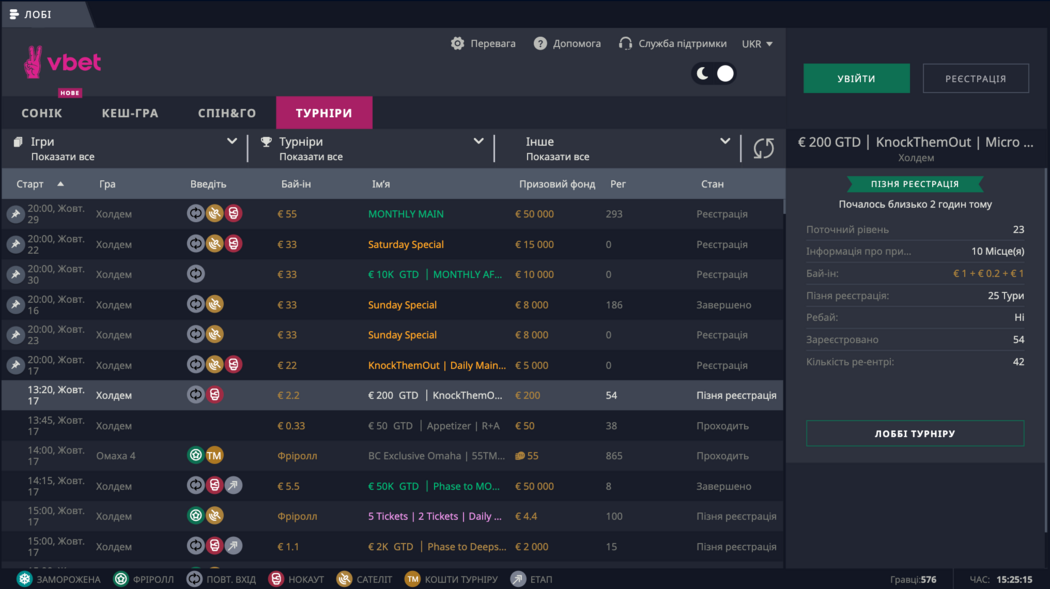Toggle pin for the KnockThemOut Daily Main tournament
This screenshot has width=1050, height=589.
(x=15, y=365)
